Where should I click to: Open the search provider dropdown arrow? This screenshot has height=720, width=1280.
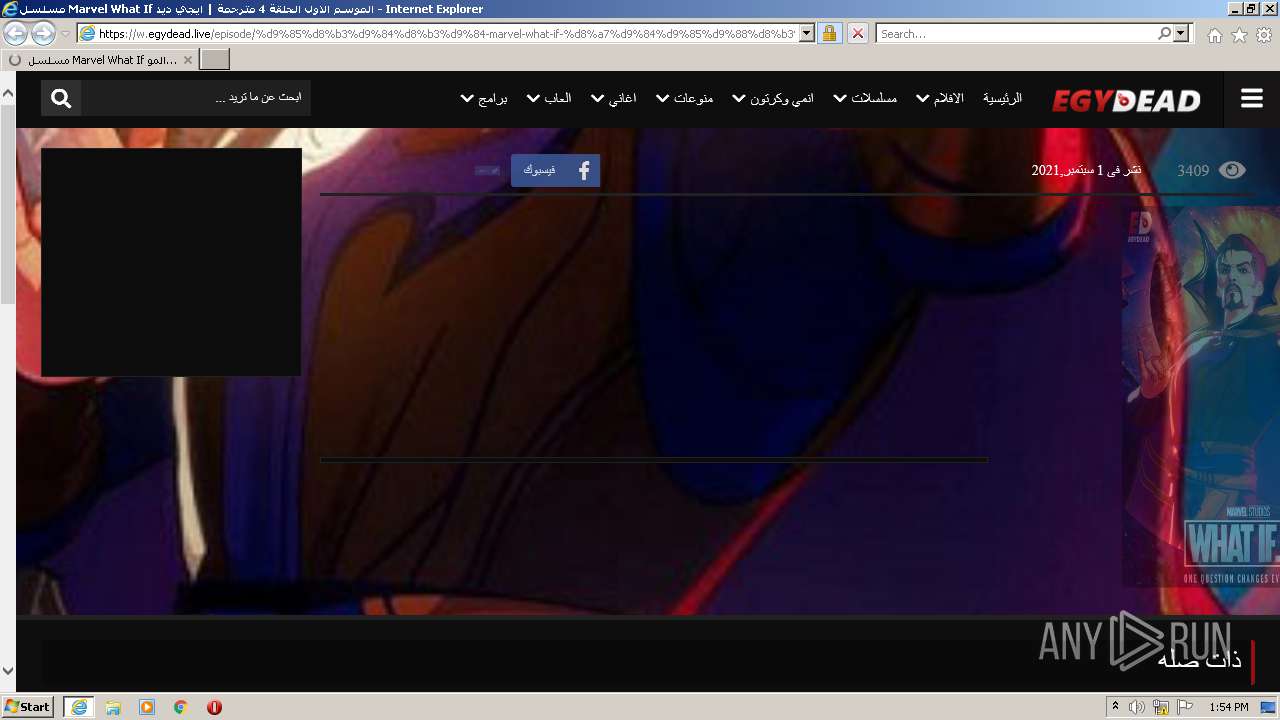(1182, 33)
